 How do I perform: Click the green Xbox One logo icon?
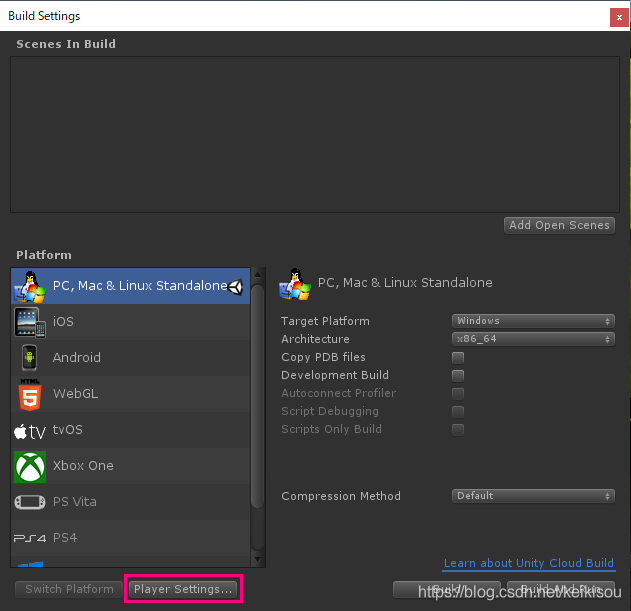click(x=30, y=467)
